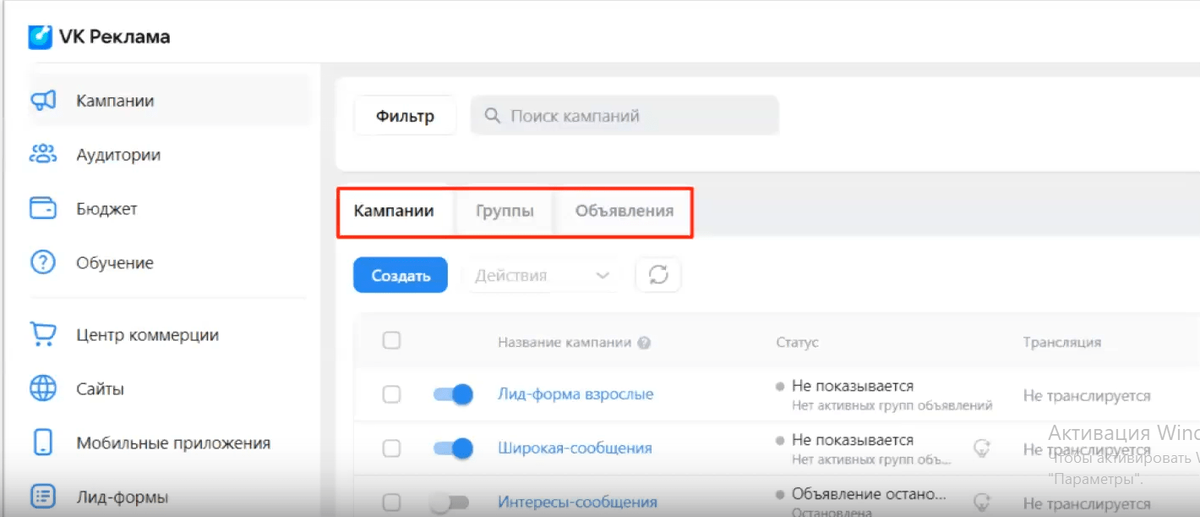Click the Статус column header
1200x517 pixels.
tap(797, 342)
